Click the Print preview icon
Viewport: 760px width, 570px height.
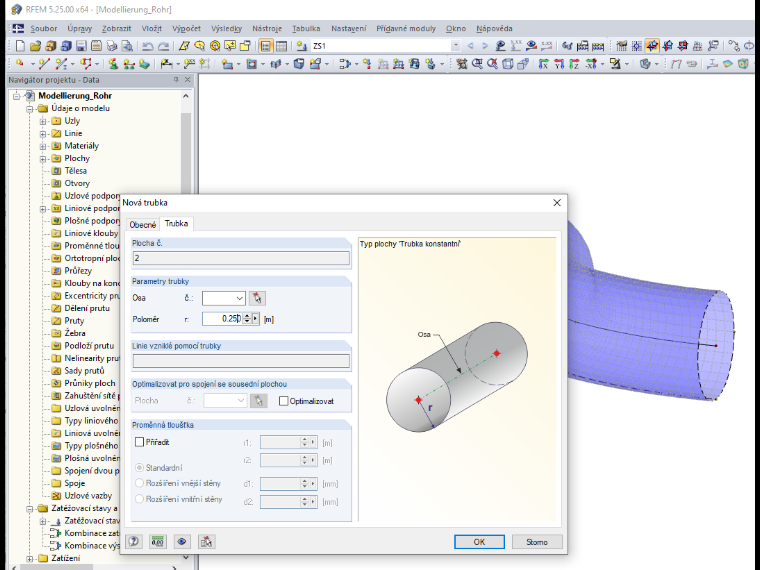coord(127,46)
